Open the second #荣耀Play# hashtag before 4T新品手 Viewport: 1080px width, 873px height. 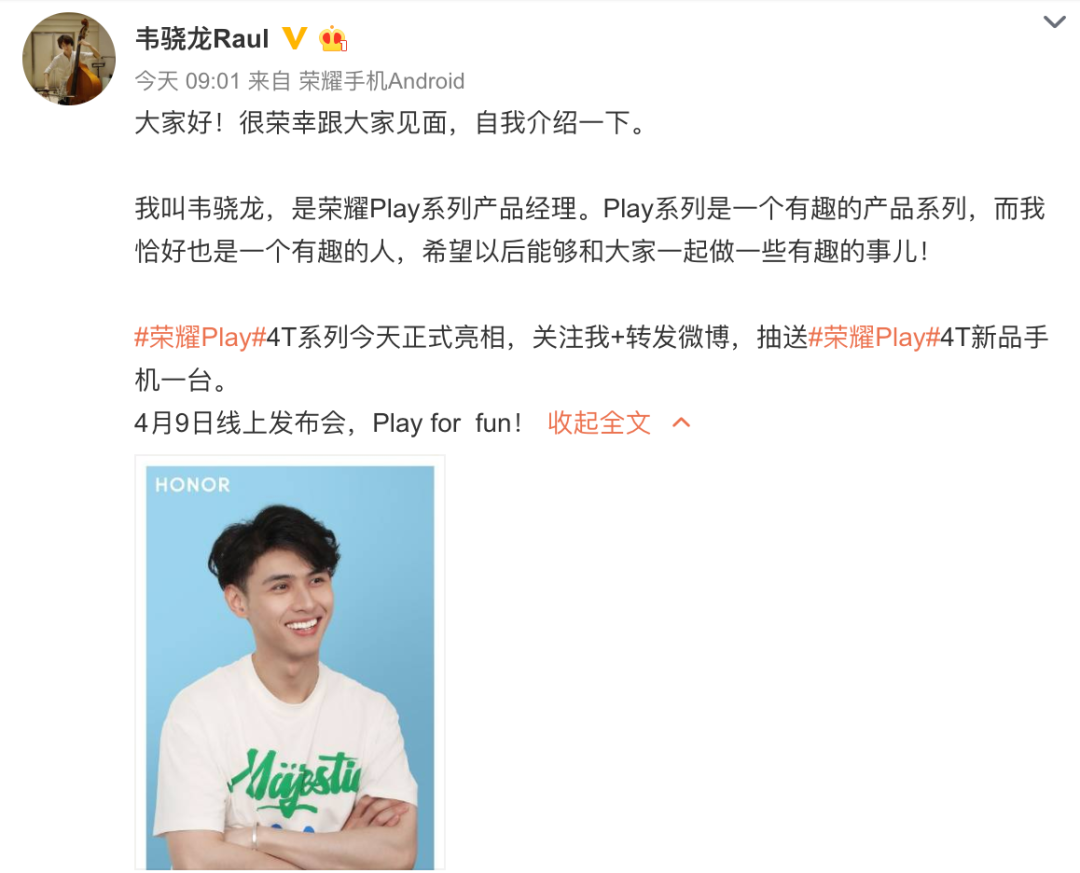pyautogui.click(x=874, y=338)
